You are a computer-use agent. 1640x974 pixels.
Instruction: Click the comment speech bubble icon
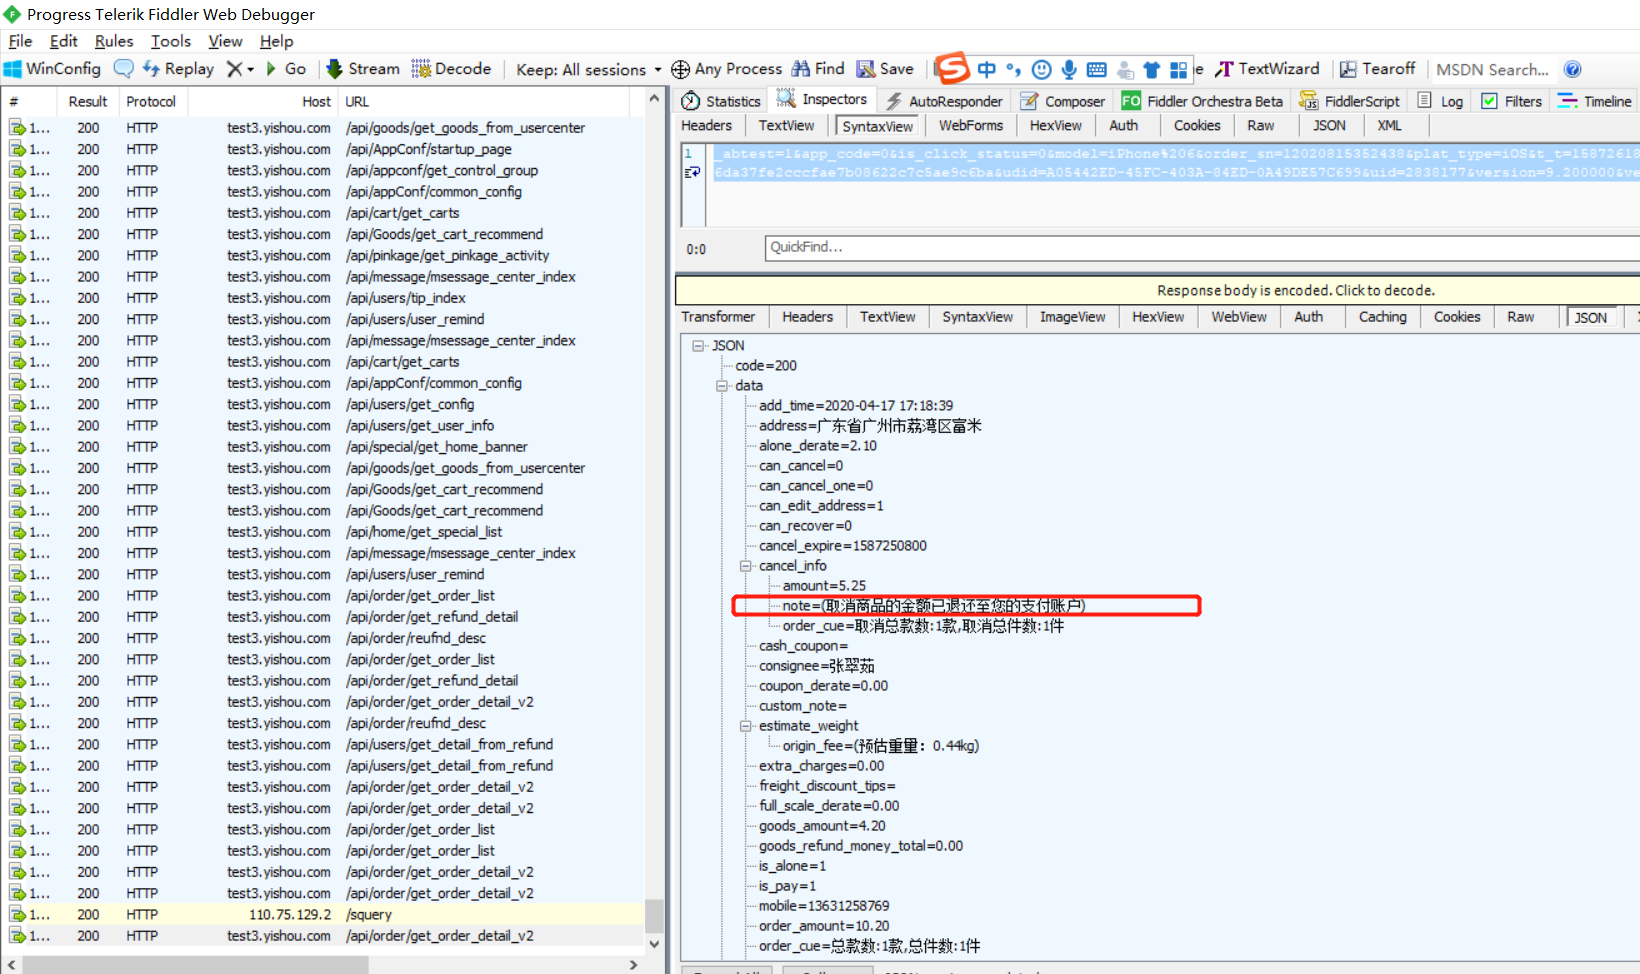(x=124, y=69)
